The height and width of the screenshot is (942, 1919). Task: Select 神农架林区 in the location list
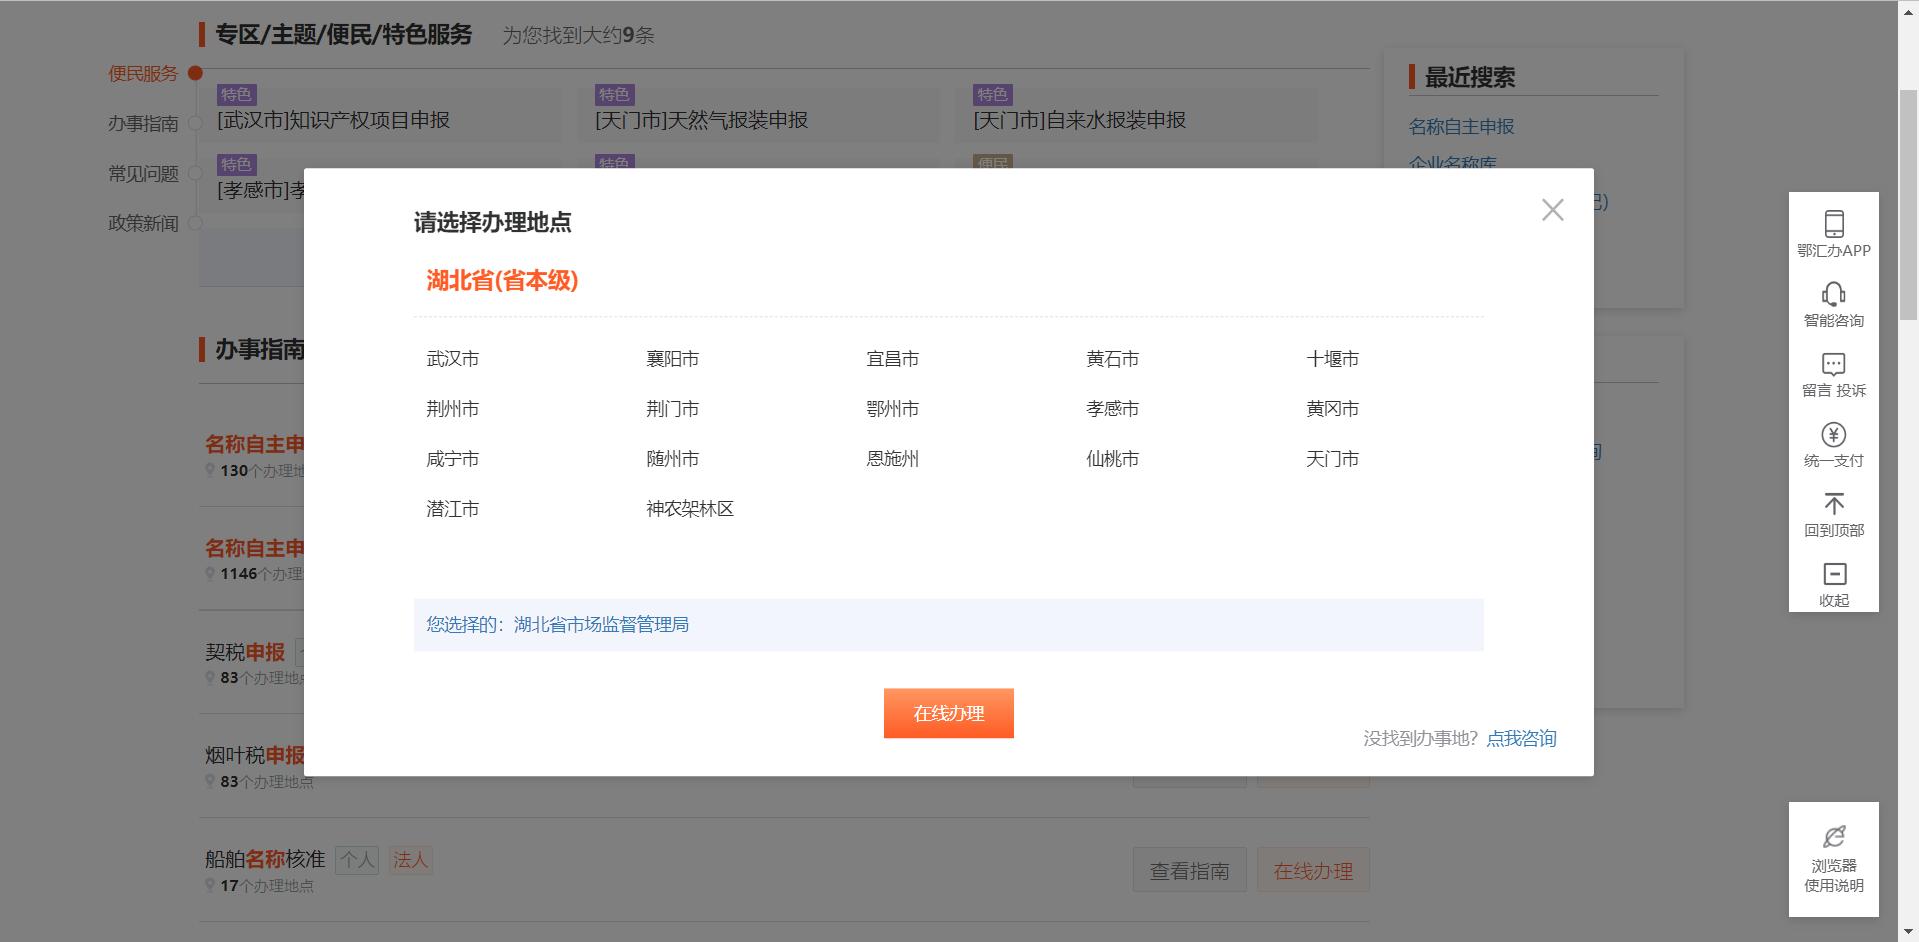(688, 508)
